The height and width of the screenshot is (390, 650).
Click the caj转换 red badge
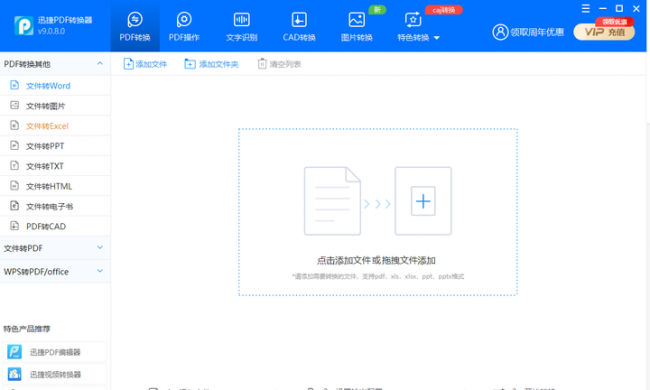point(444,10)
